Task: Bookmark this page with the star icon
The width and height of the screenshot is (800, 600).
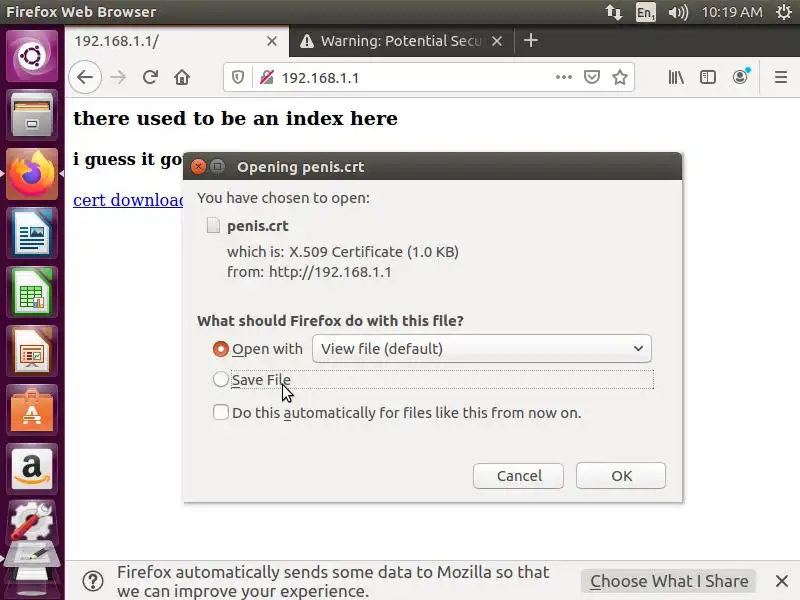Action: coord(620,77)
